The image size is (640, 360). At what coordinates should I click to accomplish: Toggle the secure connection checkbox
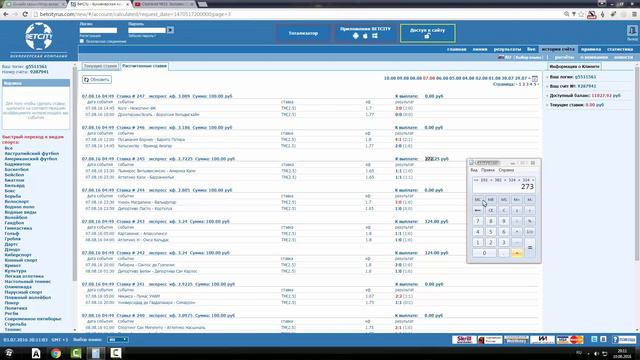(x=82, y=41)
